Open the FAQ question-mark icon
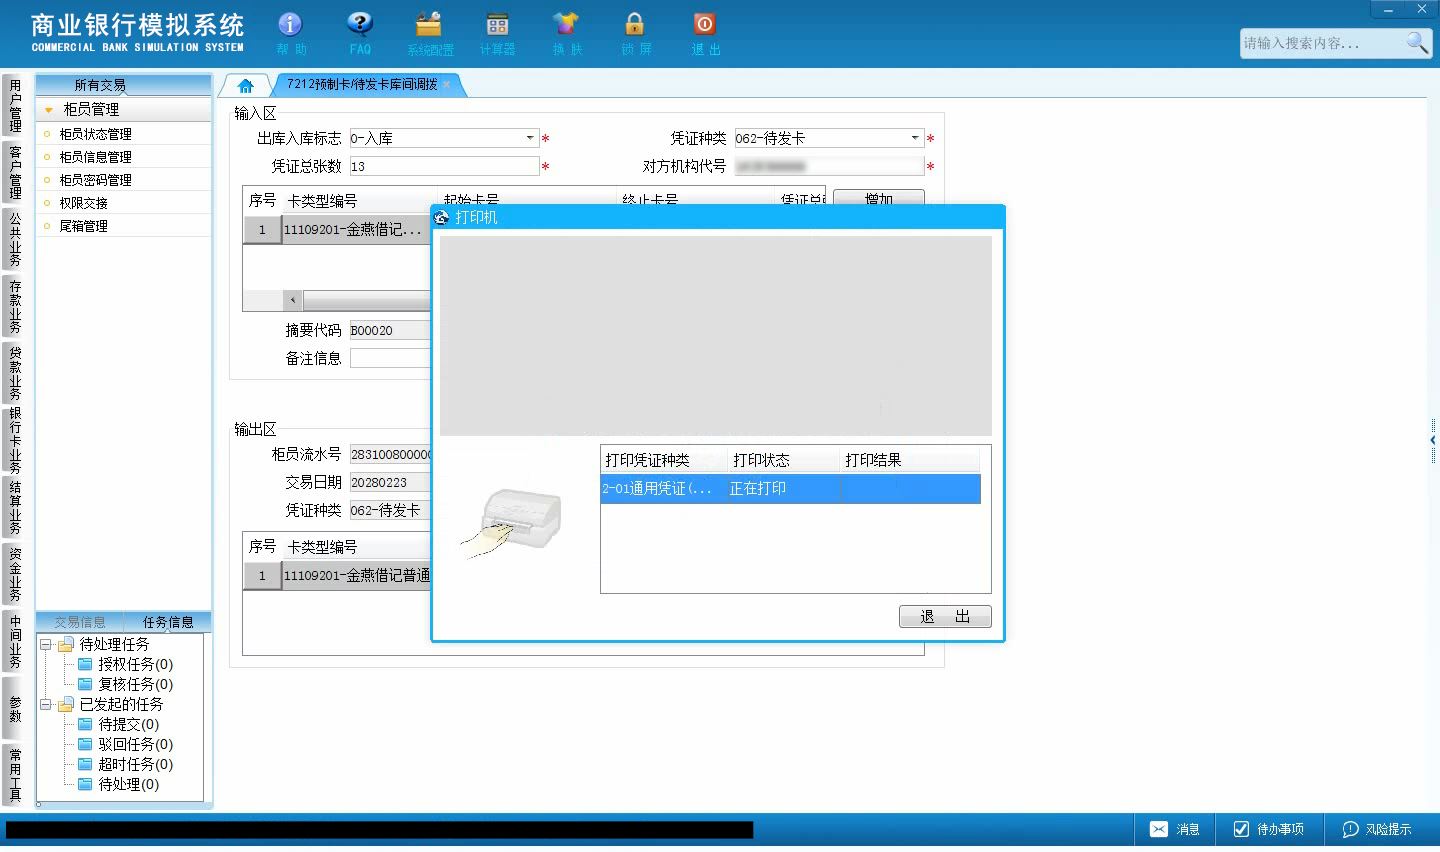 click(359, 24)
